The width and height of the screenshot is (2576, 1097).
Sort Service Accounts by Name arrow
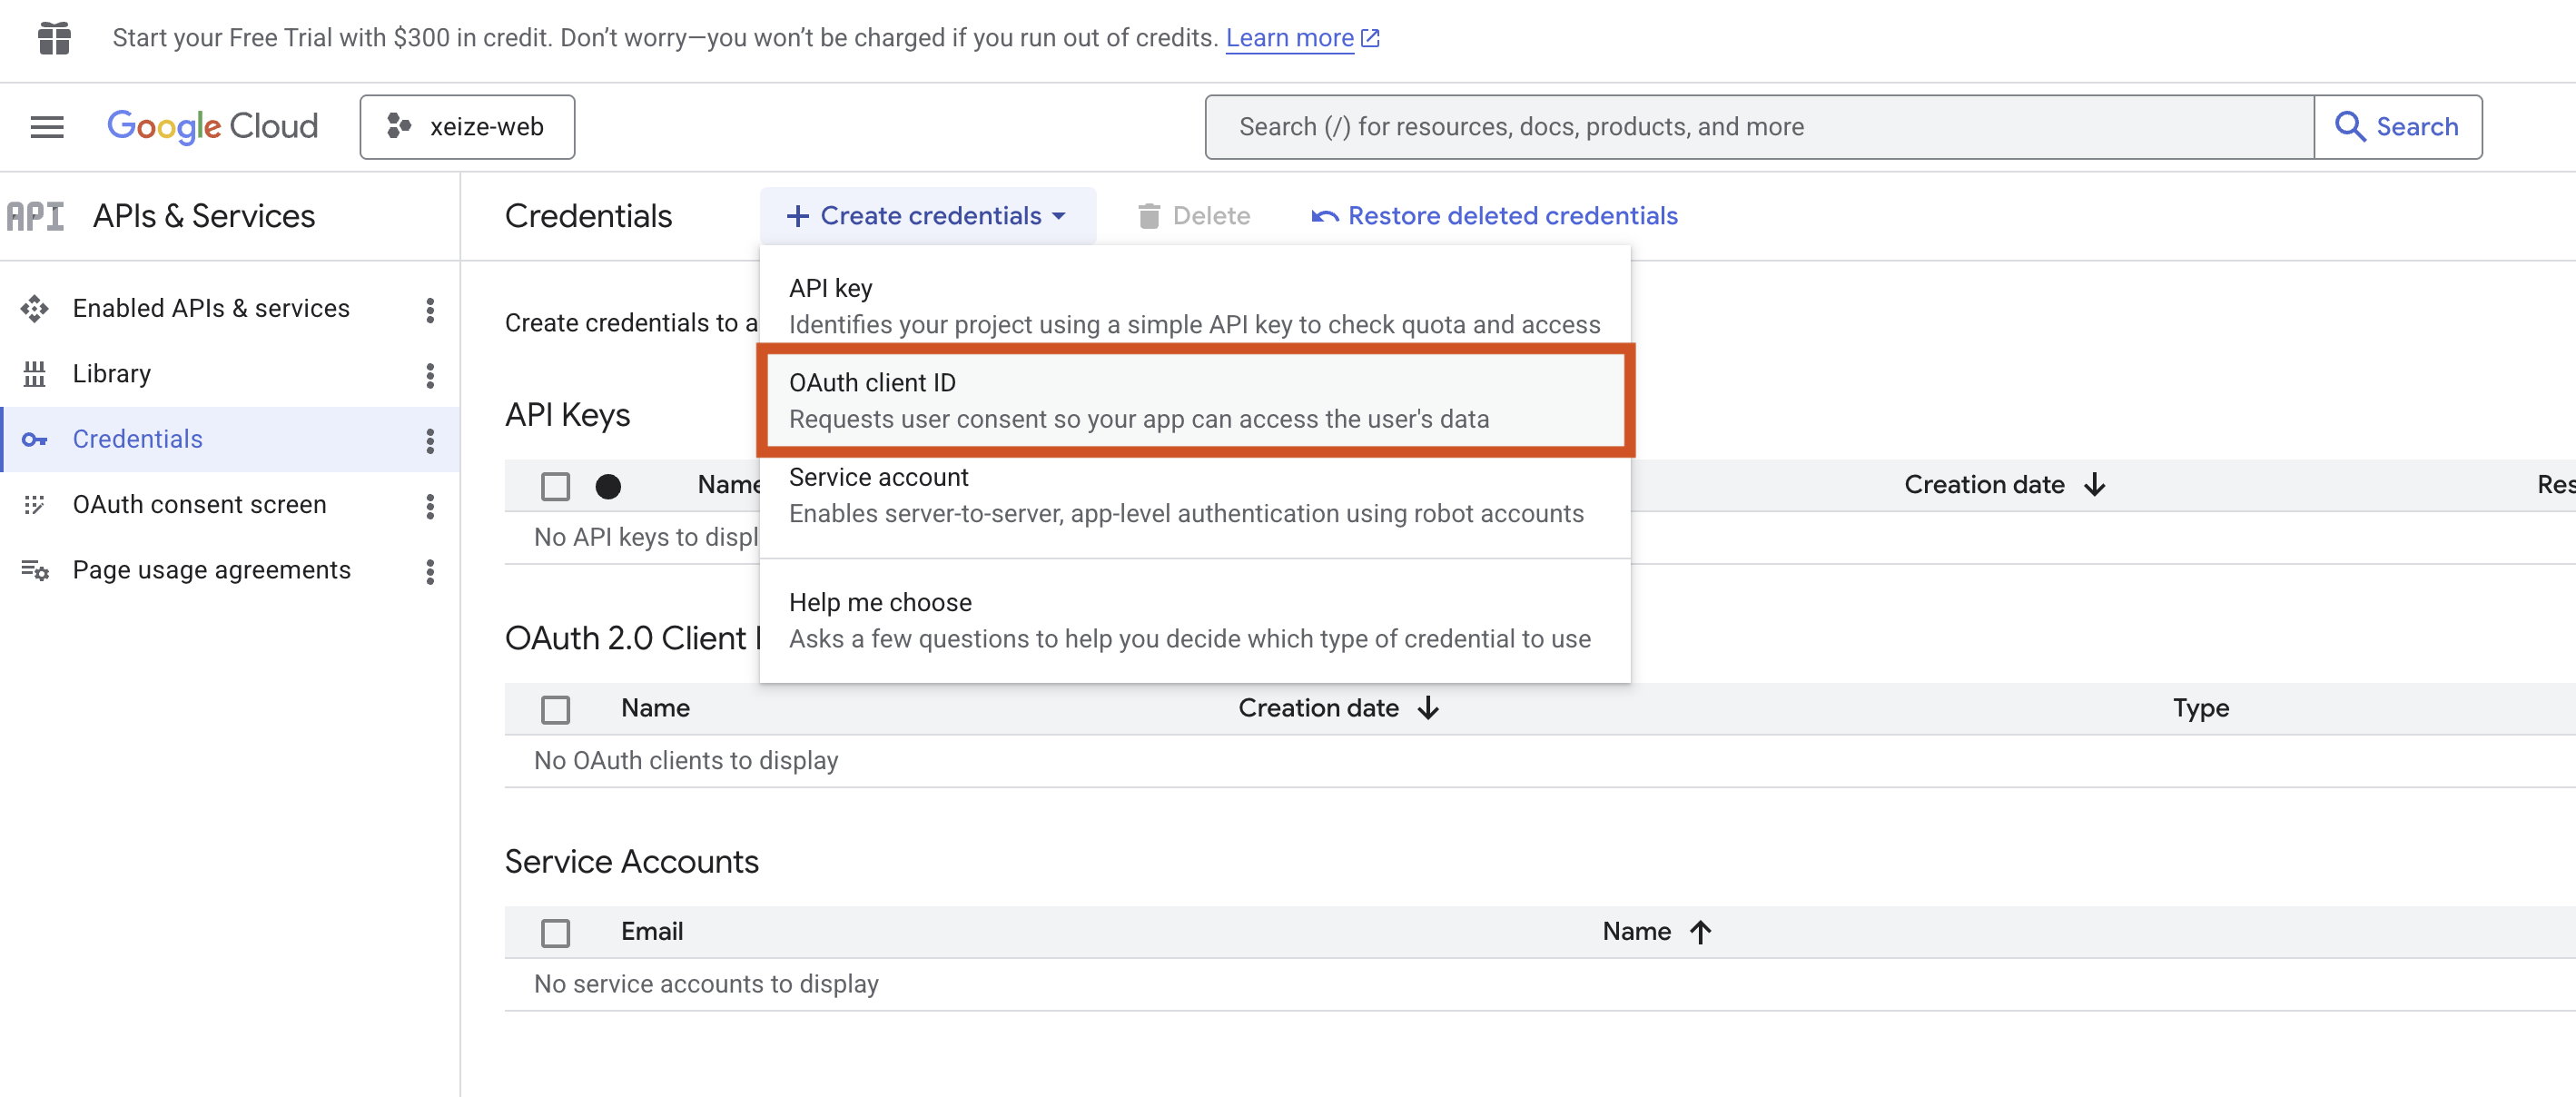(x=1700, y=932)
